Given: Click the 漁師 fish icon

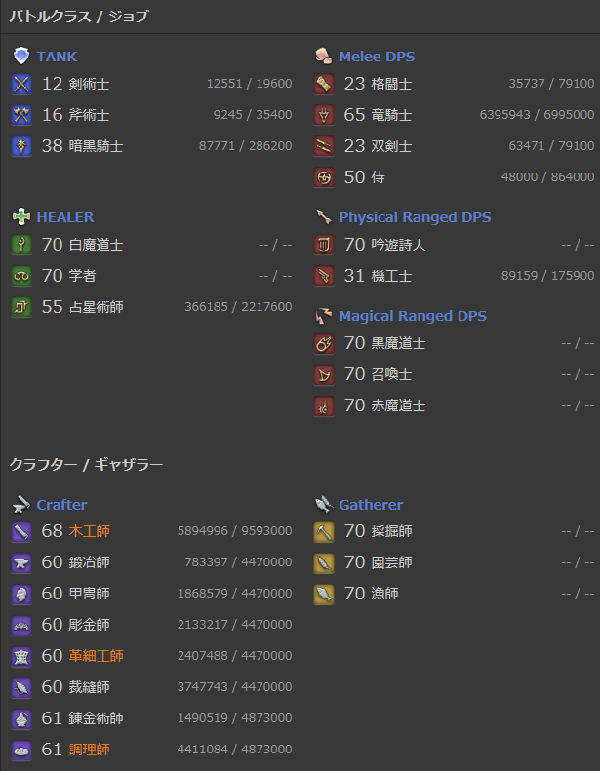Looking at the screenshot, I should click(x=324, y=593).
